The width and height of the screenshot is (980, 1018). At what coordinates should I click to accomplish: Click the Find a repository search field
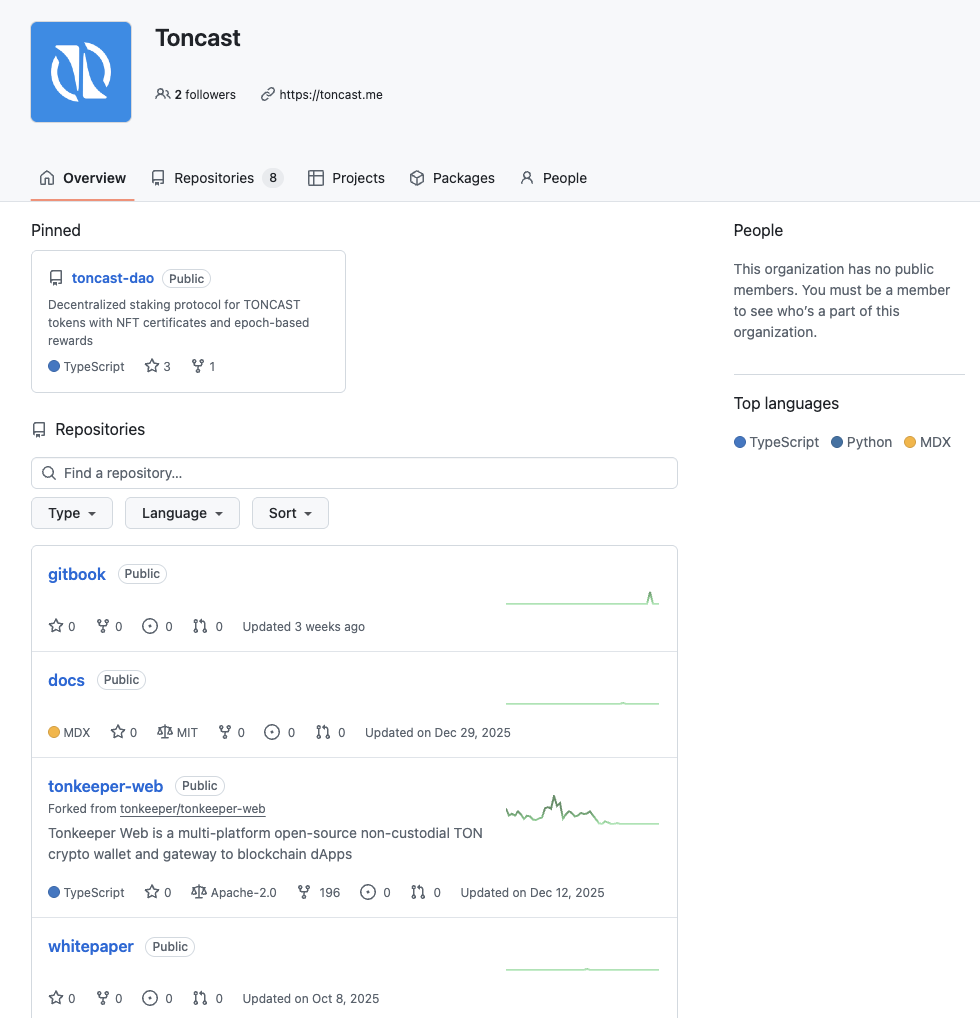pos(354,472)
